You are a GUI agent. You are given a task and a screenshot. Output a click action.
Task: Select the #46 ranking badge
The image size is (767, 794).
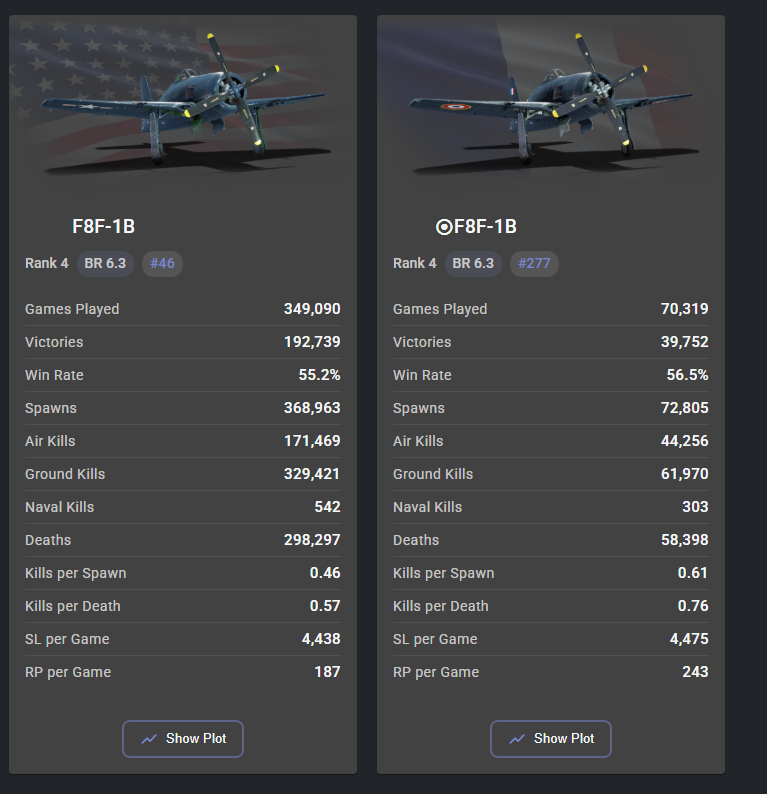(x=162, y=264)
